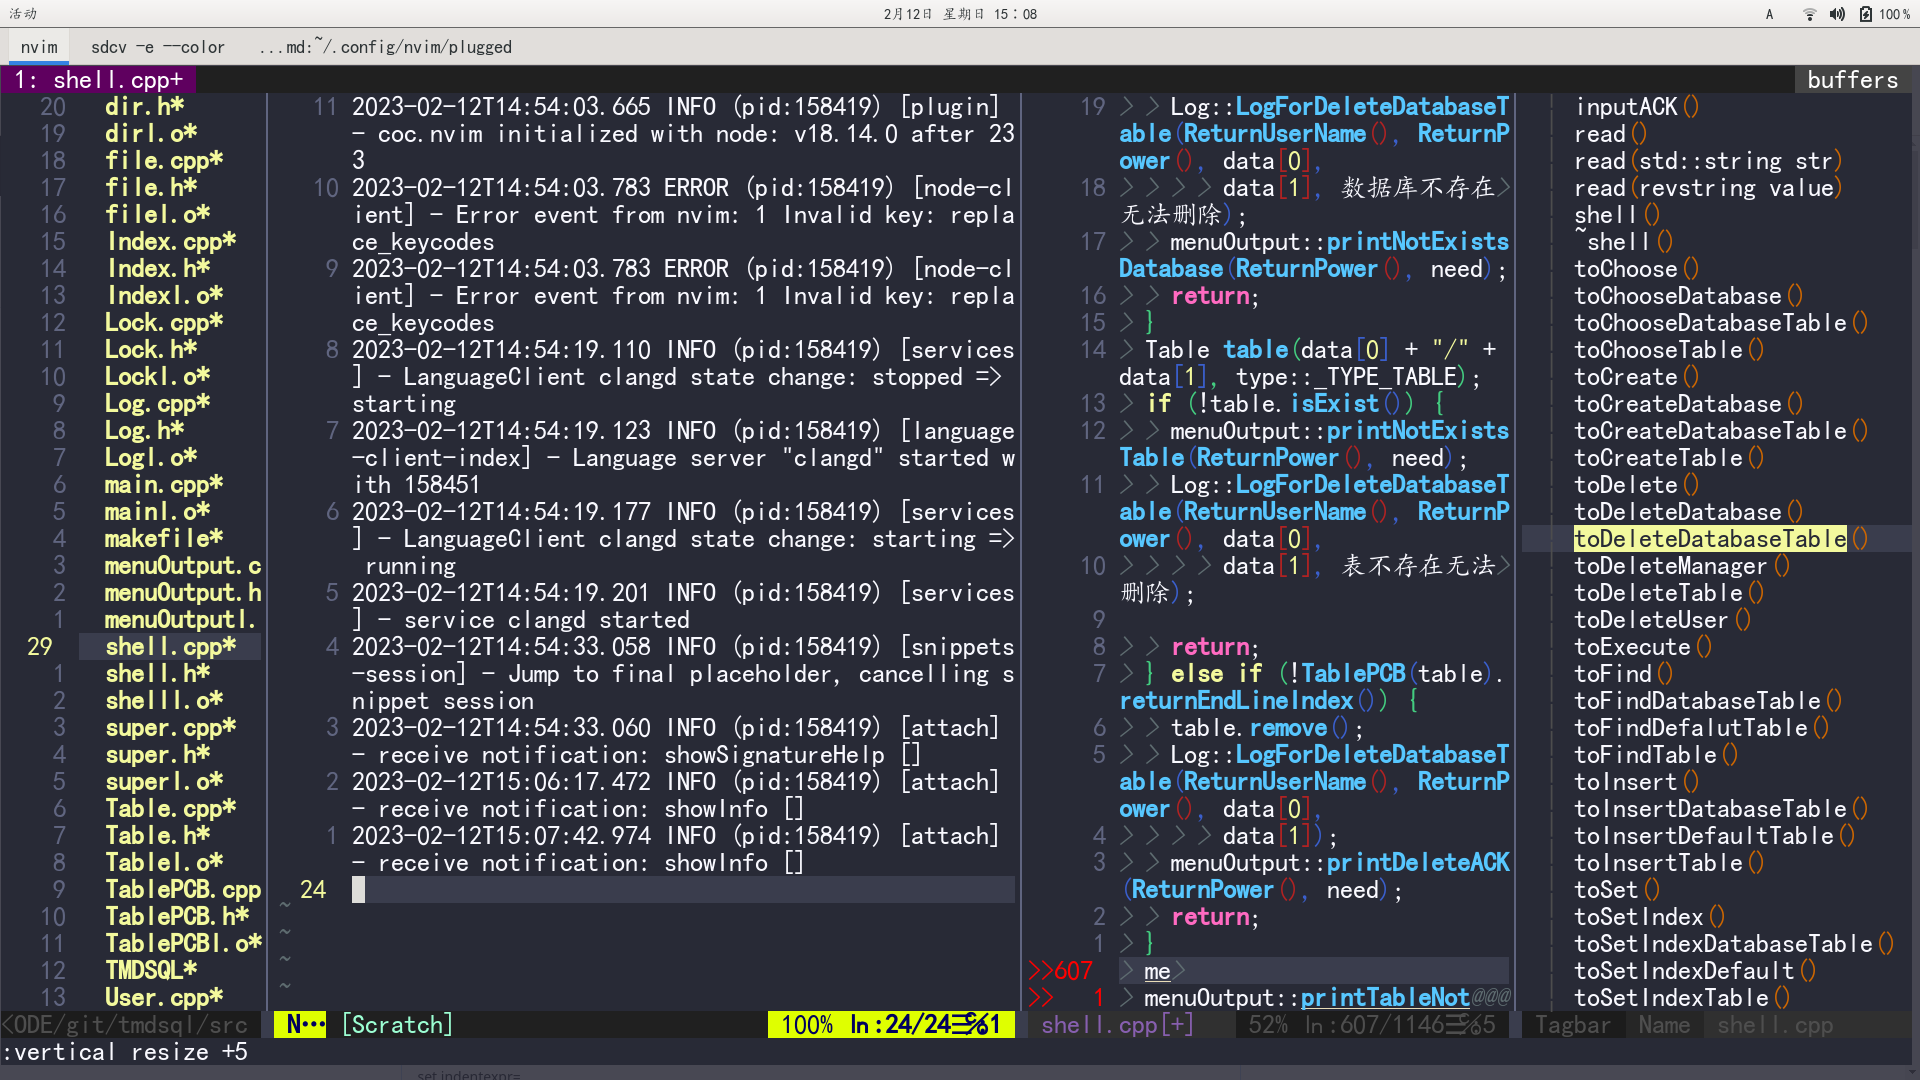Click the input method A indicator

[x=1769, y=14]
